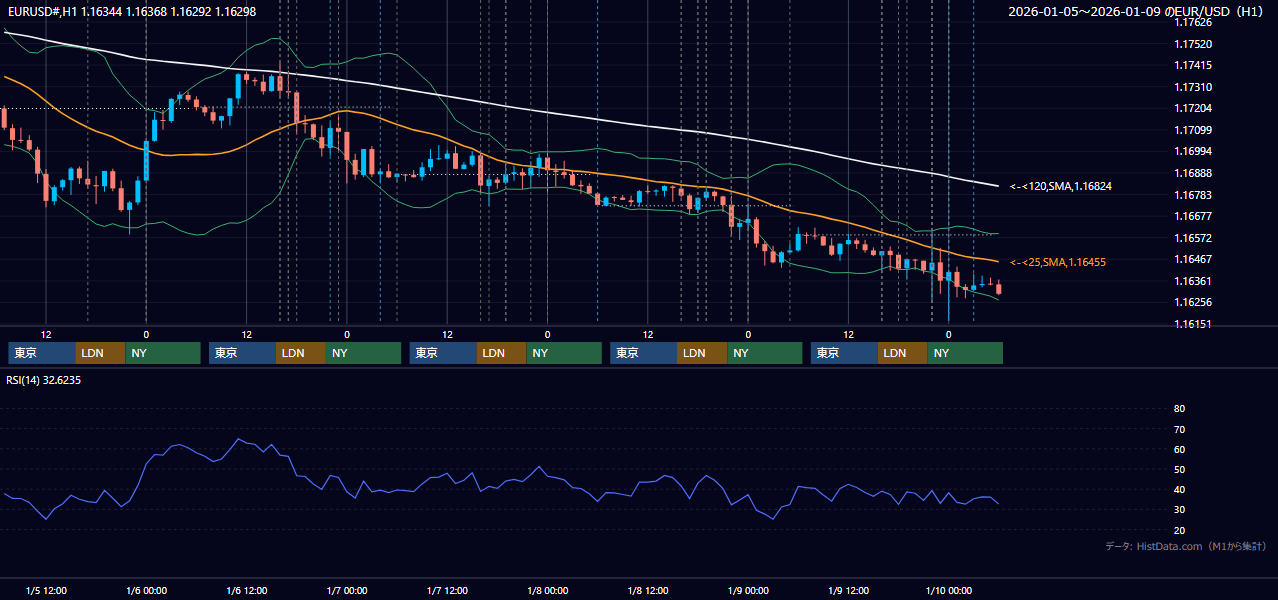1278x600 pixels.
Task: Click the 1/9 00:00 date label
Action: [748, 591]
